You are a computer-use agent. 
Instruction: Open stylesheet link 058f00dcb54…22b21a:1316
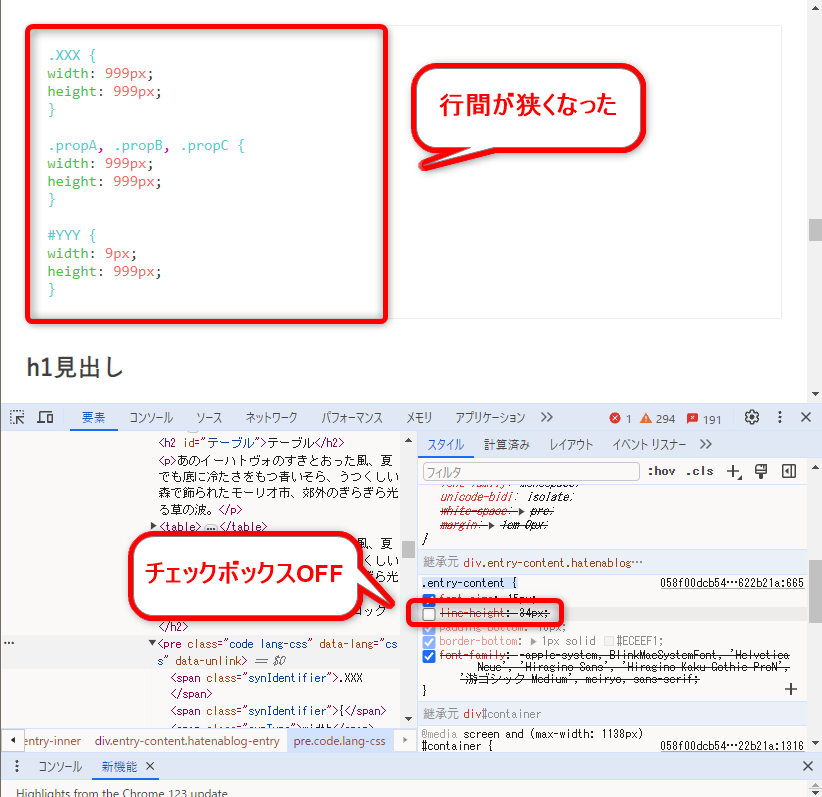point(732,746)
